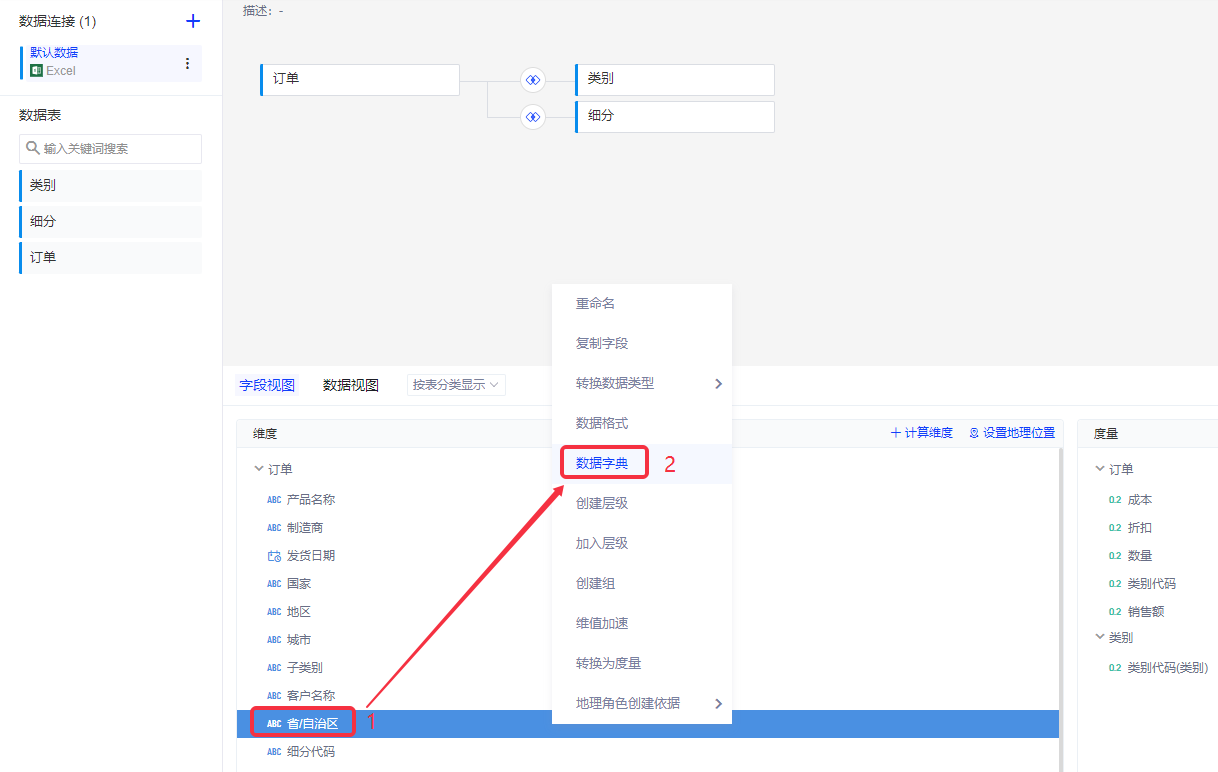Click the 设置地理位置 icon link
Viewport: 1218px width, 772px height.
pos(974,433)
